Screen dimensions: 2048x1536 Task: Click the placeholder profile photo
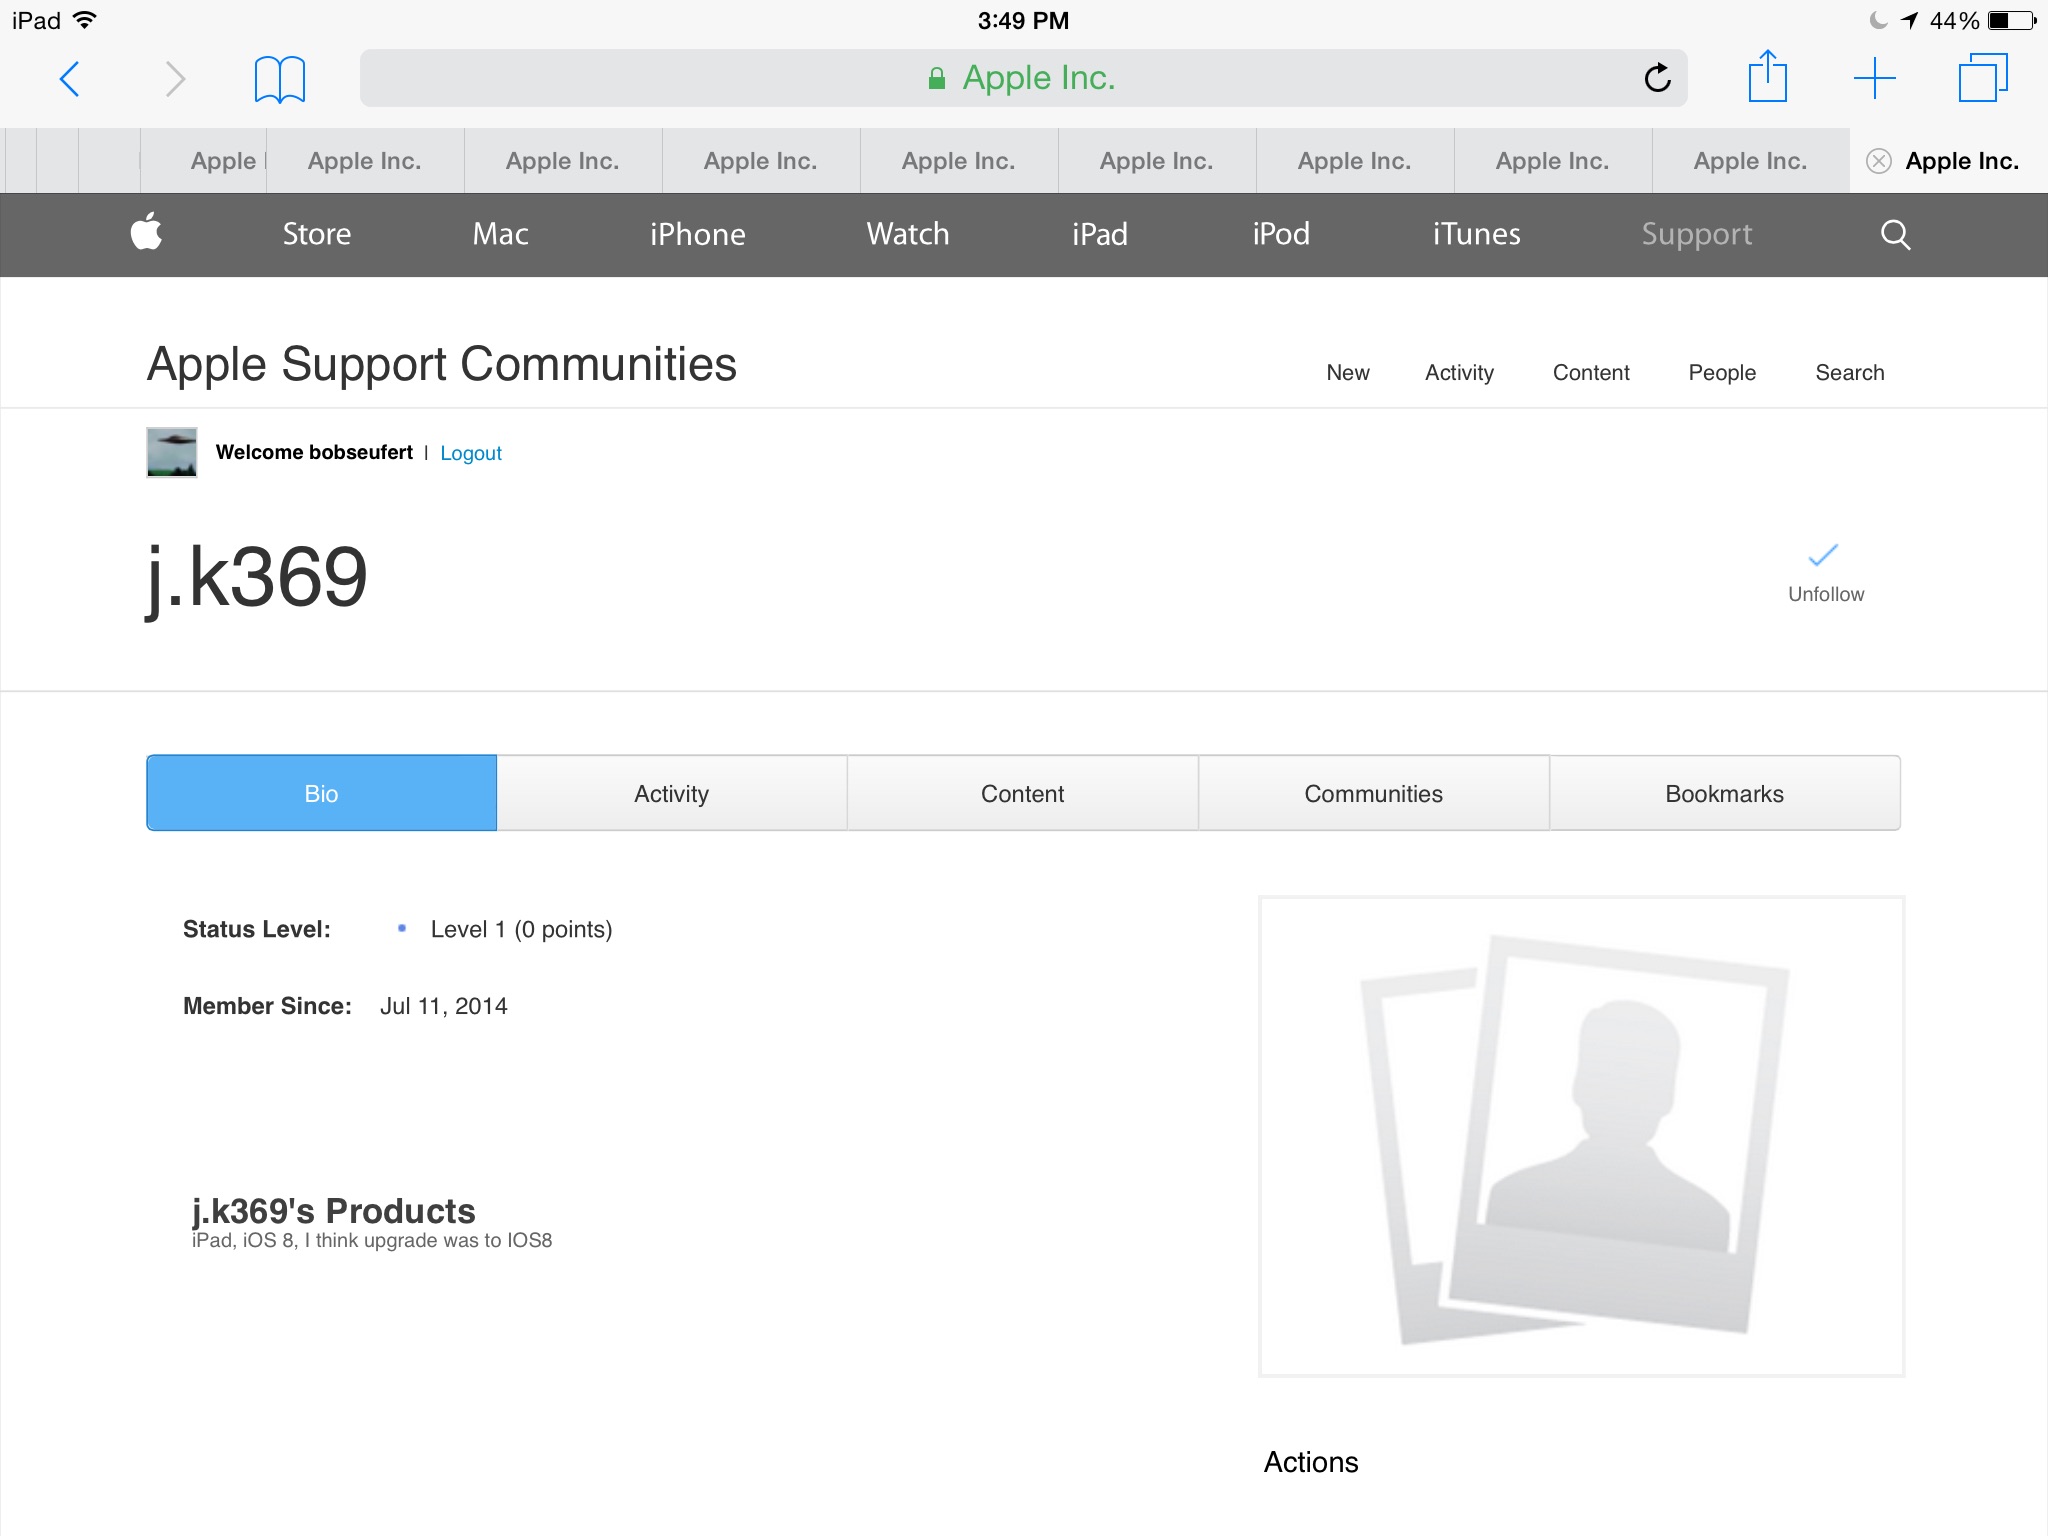(1581, 1136)
